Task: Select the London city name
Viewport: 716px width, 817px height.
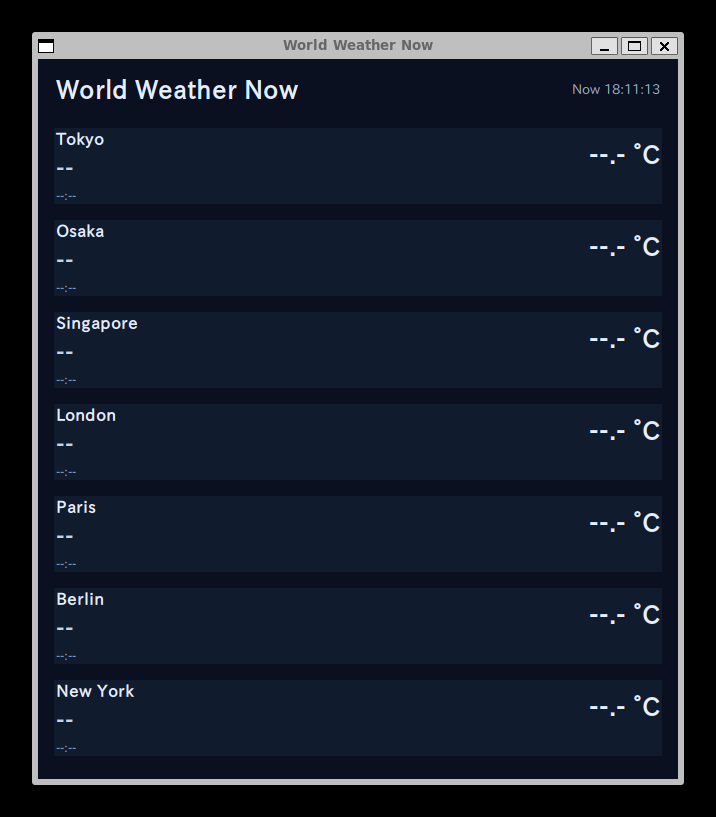Action: coord(86,415)
